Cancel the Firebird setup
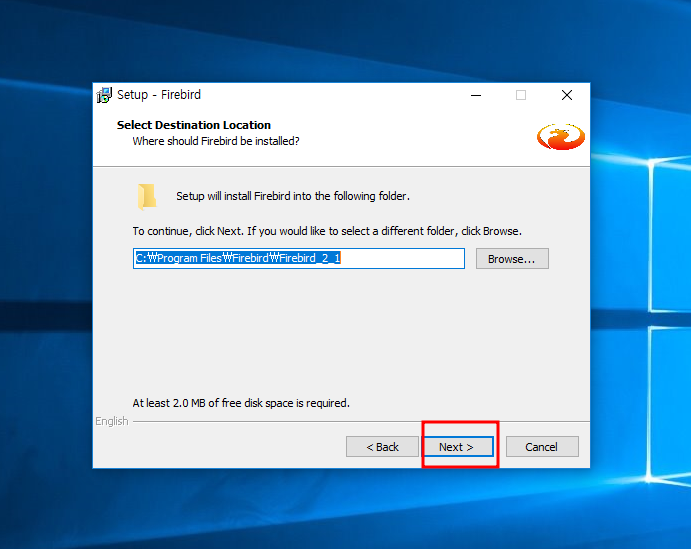This screenshot has height=549, width=691. [542, 447]
